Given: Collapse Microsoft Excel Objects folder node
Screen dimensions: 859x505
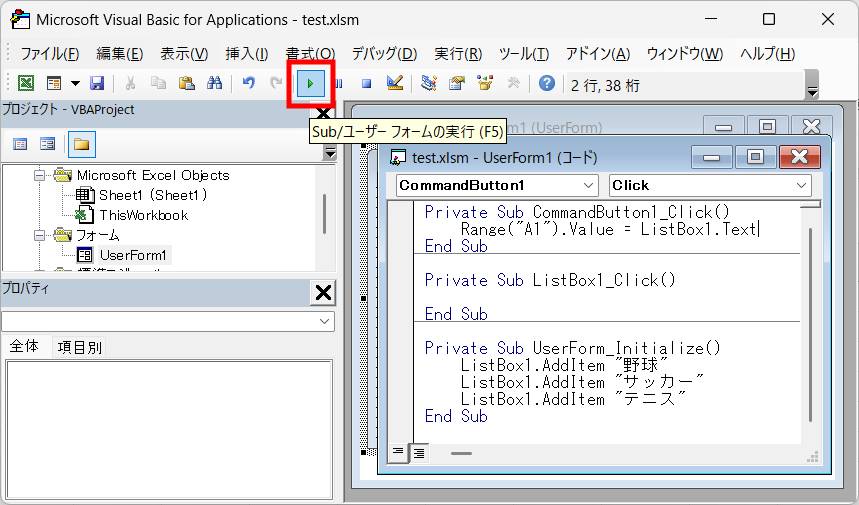Looking at the screenshot, I should click(39, 175).
